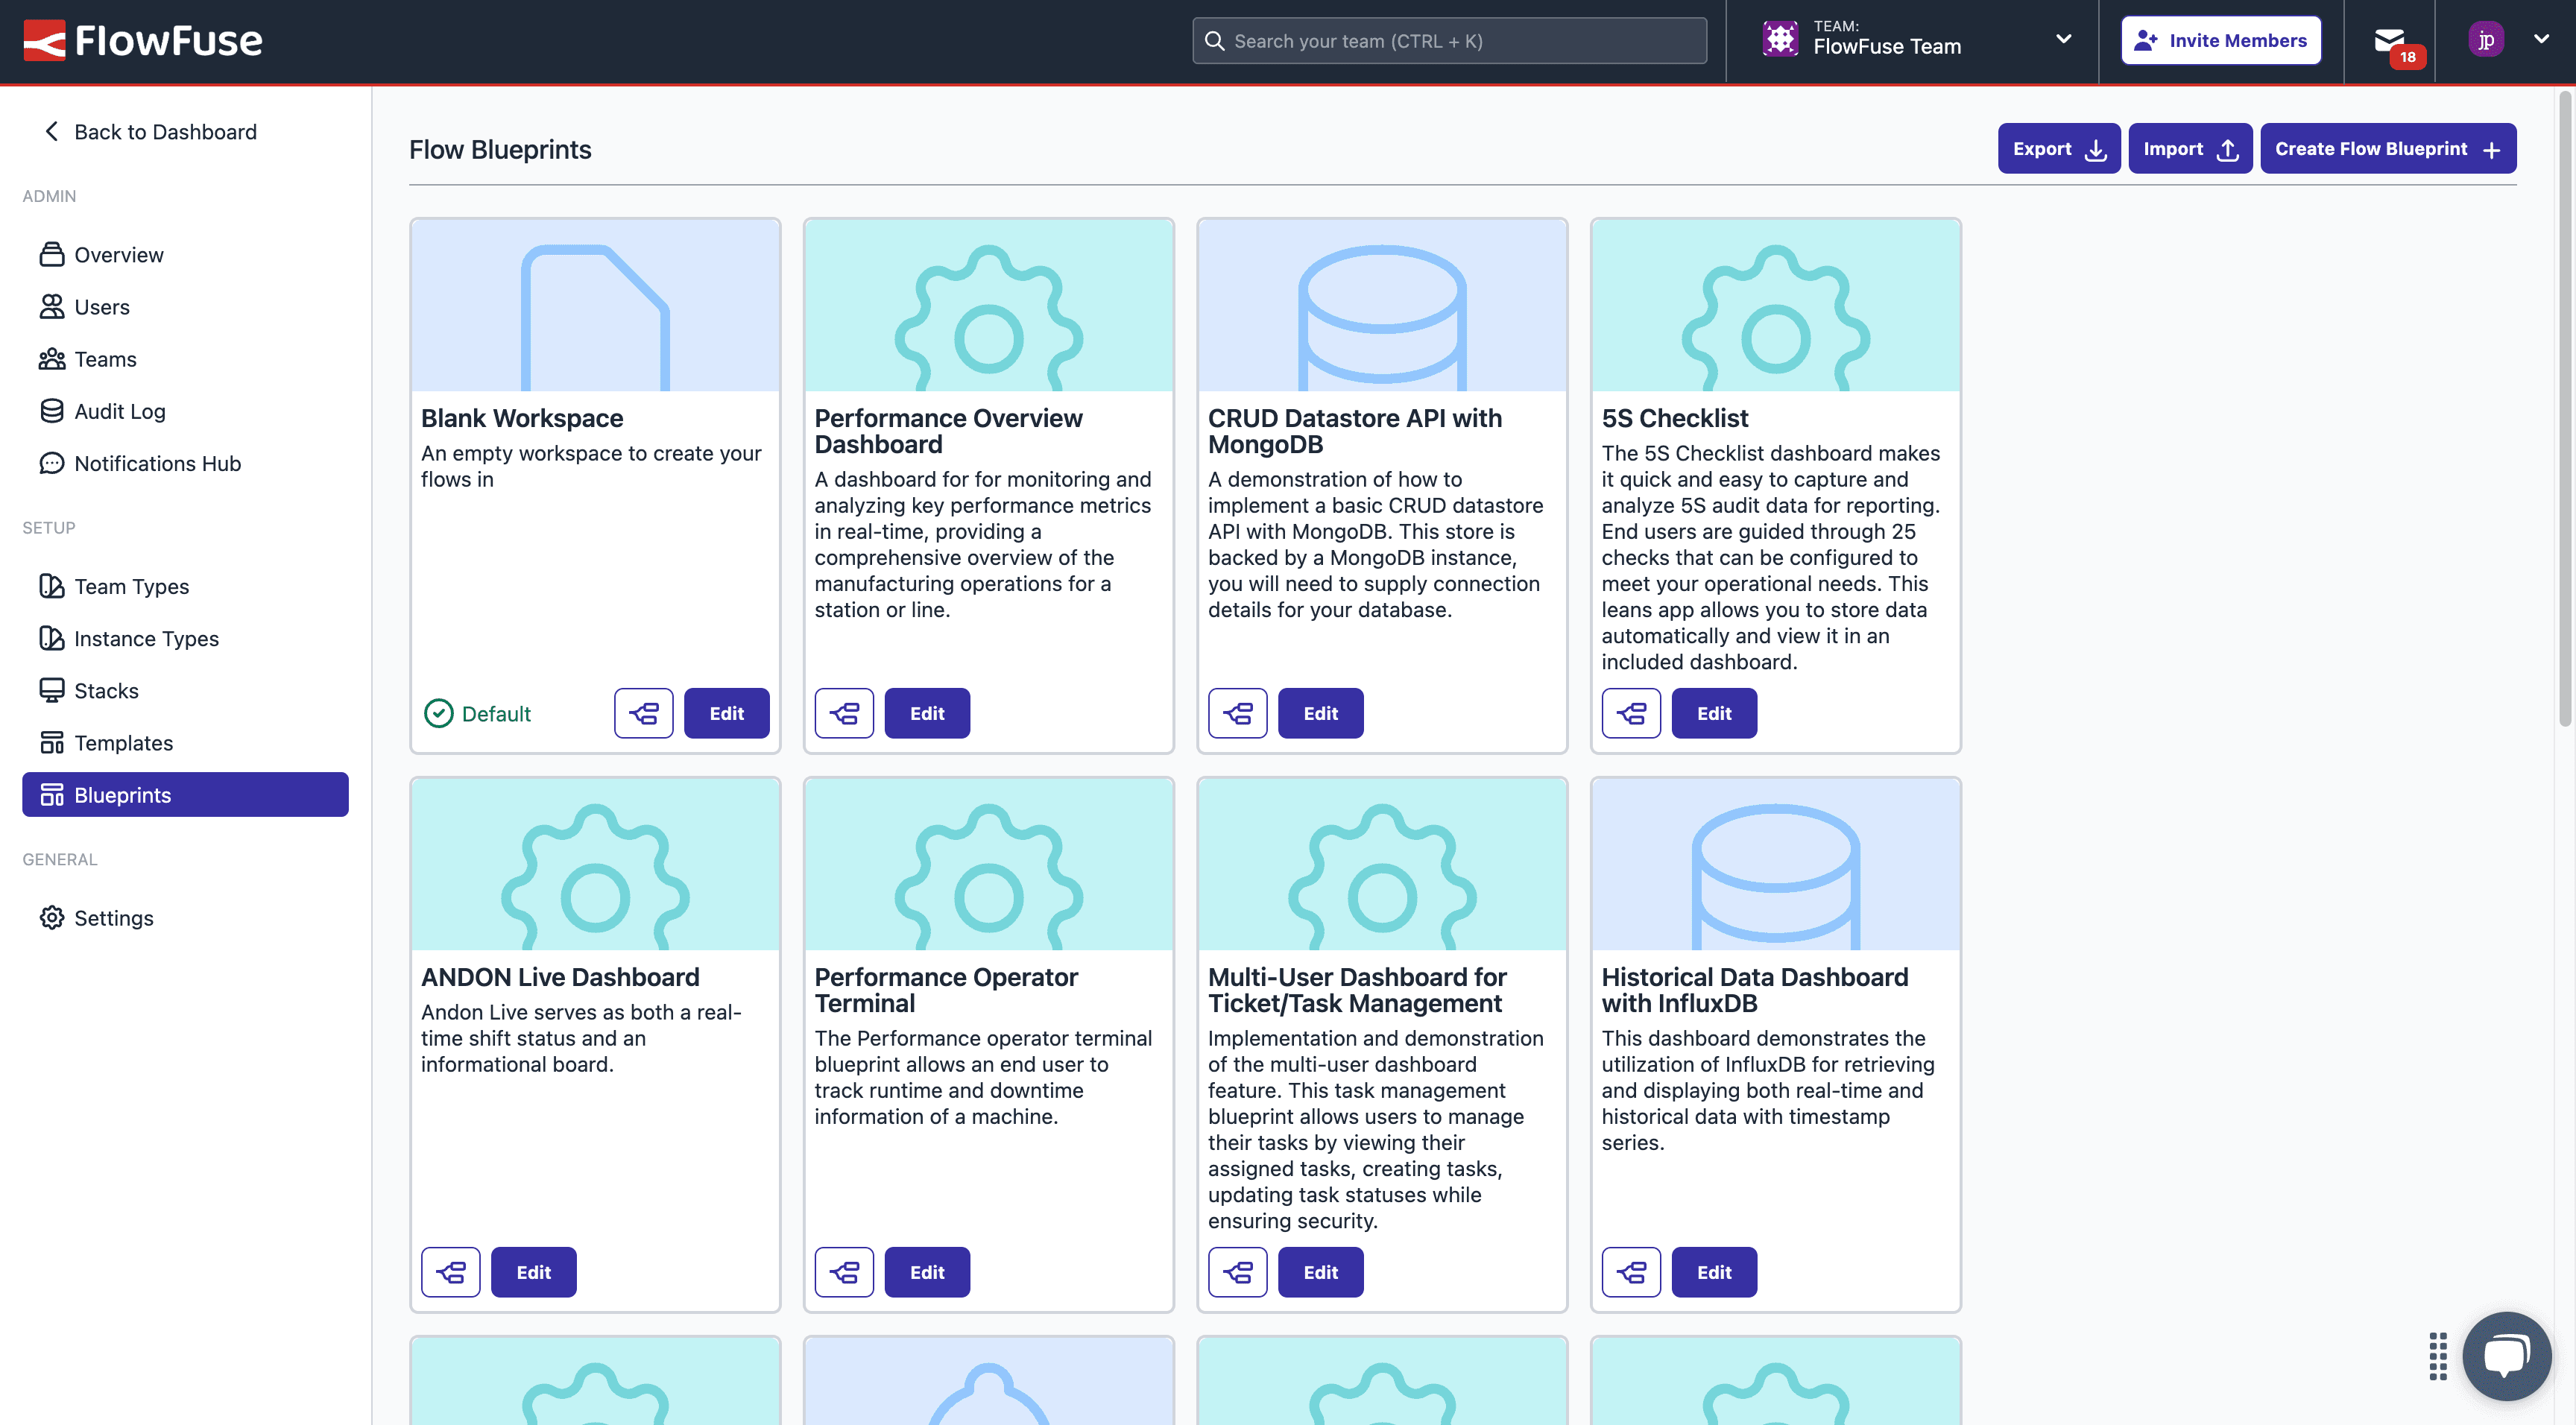Open the Audit Log section
Image resolution: width=2576 pixels, height=1425 pixels.
pyautogui.click(x=119, y=411)
